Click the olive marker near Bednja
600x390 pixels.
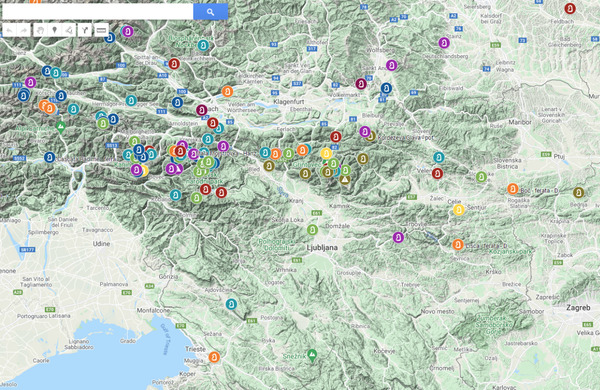point(579,193)
